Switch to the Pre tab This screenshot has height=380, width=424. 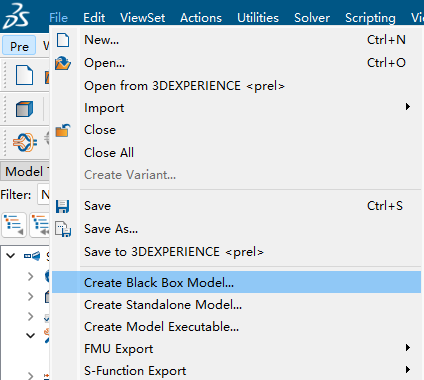tap(19, 46)
